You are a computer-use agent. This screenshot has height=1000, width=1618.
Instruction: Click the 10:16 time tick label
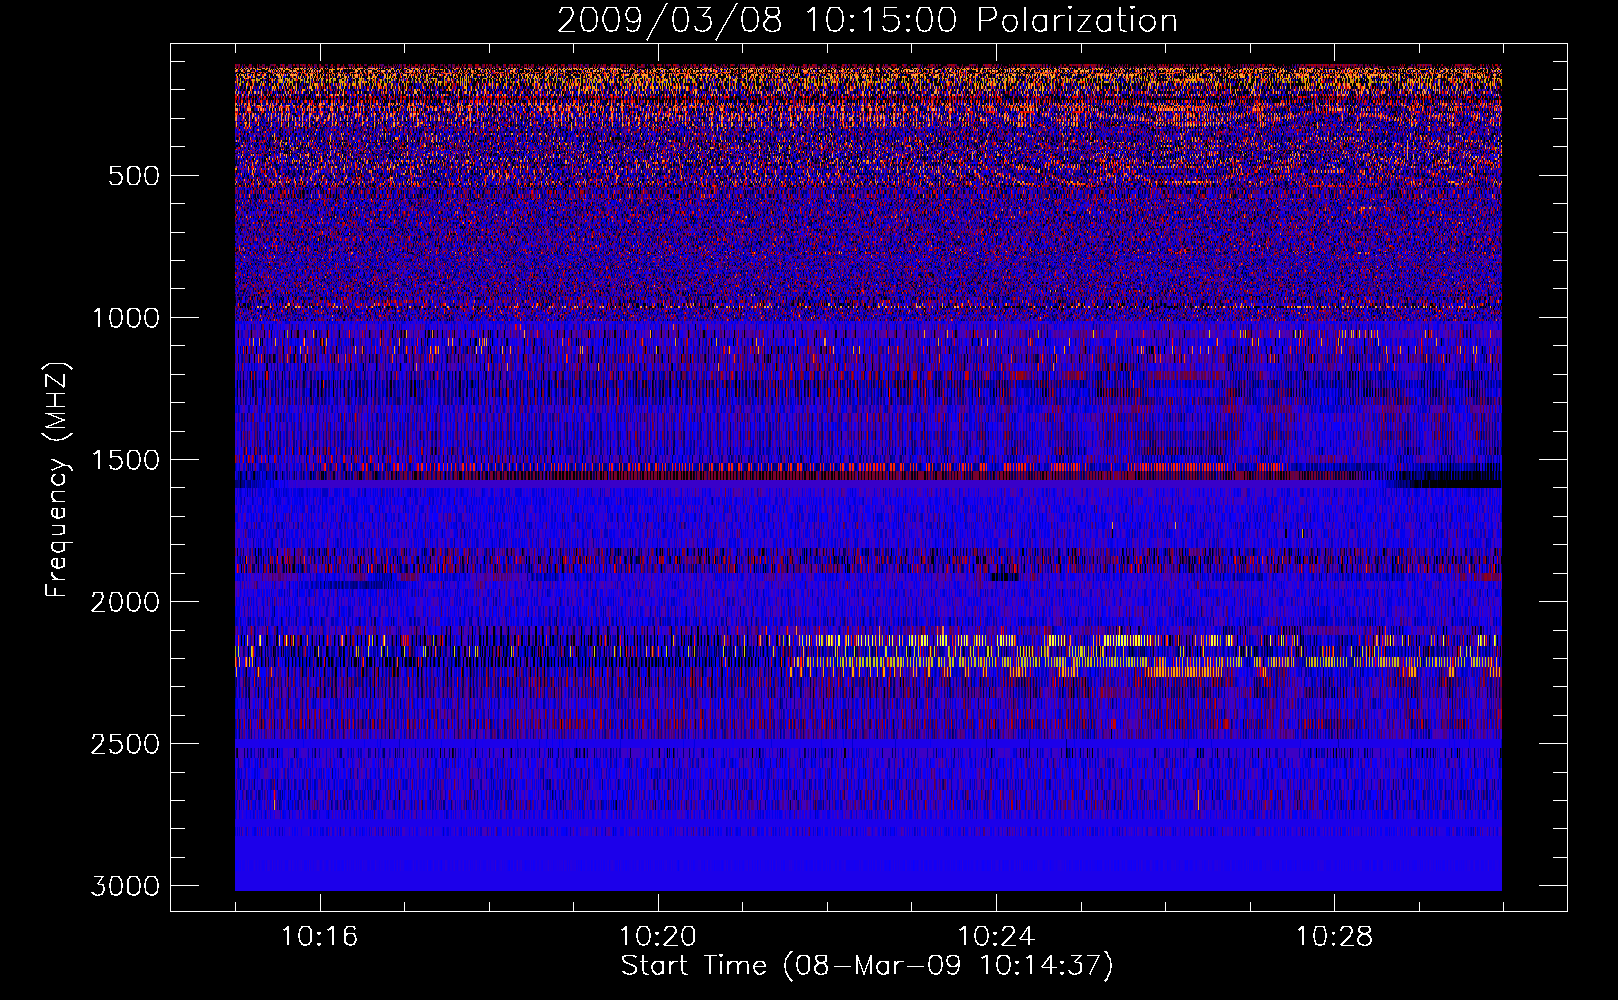coord(319,937)
